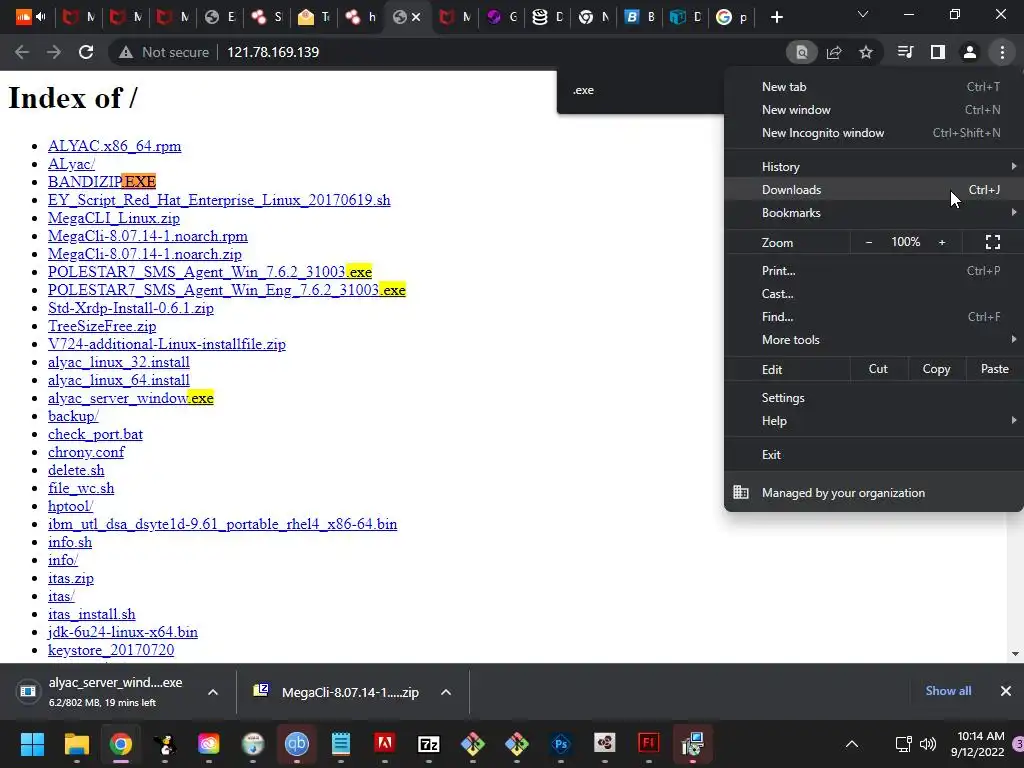Choose New window from the menu
The height and width of the screenshot is (768, 1024).
tap(874, 110)
